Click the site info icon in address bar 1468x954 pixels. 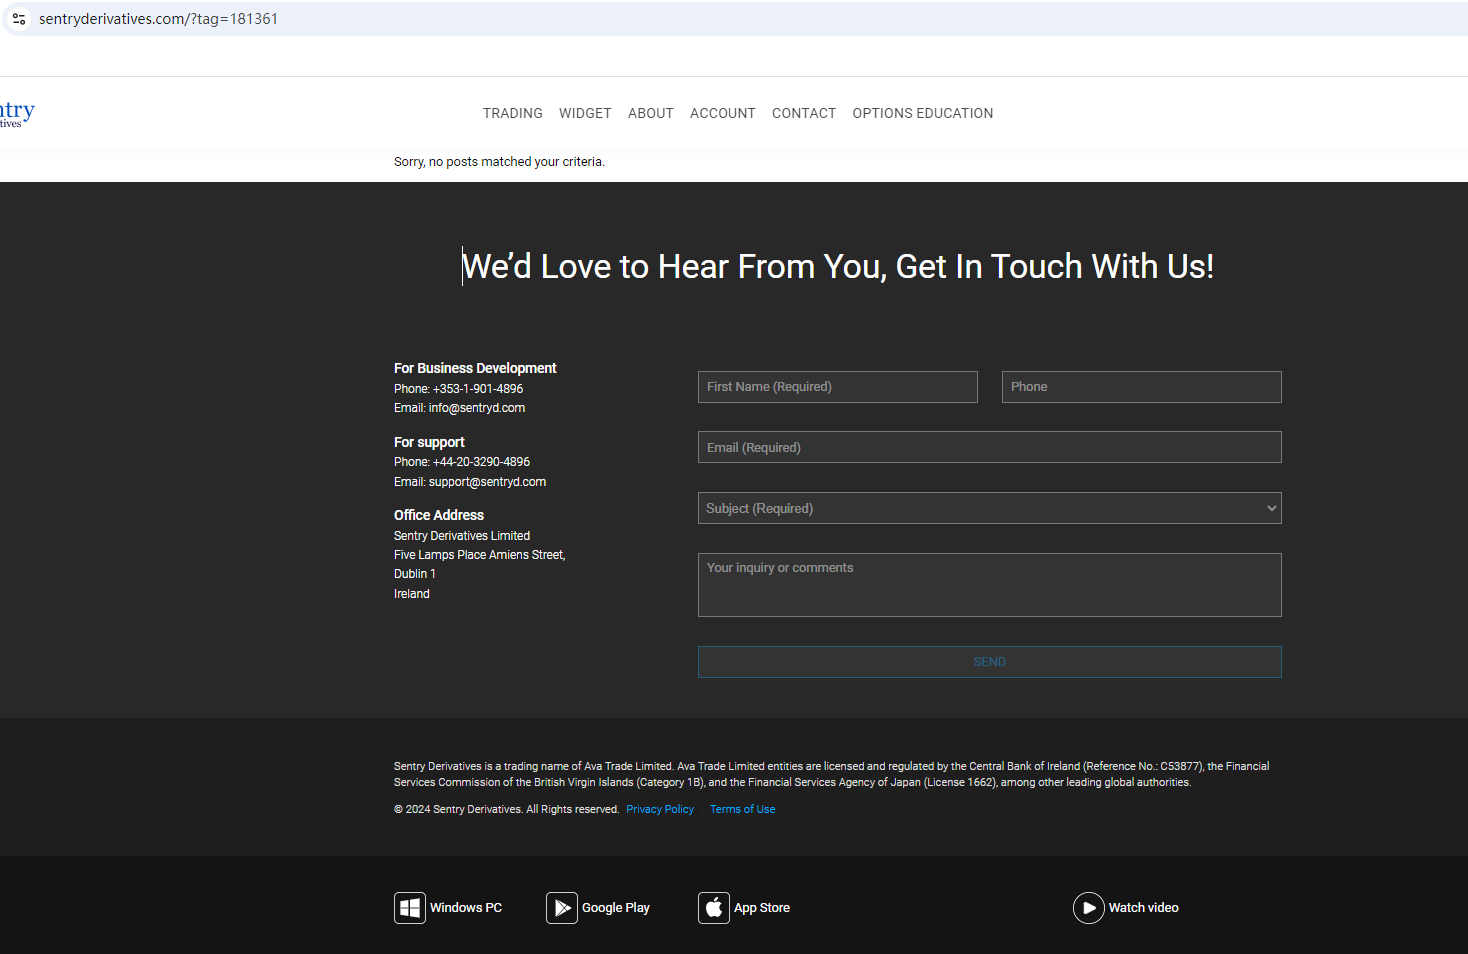point(19,19)
